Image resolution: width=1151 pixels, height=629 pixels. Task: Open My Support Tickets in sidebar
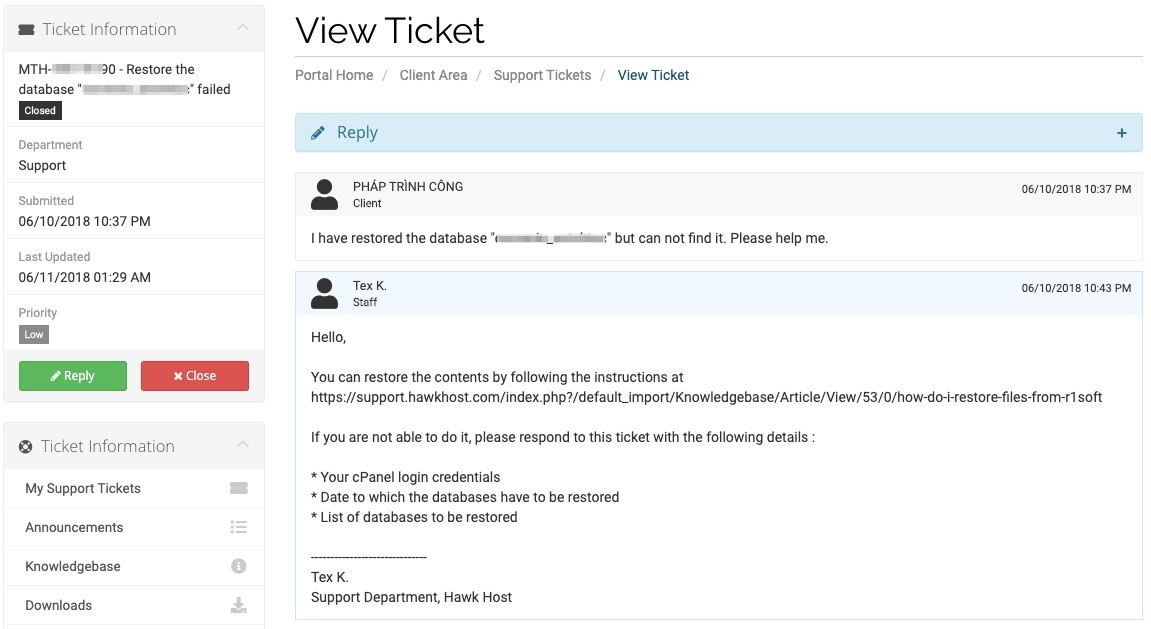[134, 488]
